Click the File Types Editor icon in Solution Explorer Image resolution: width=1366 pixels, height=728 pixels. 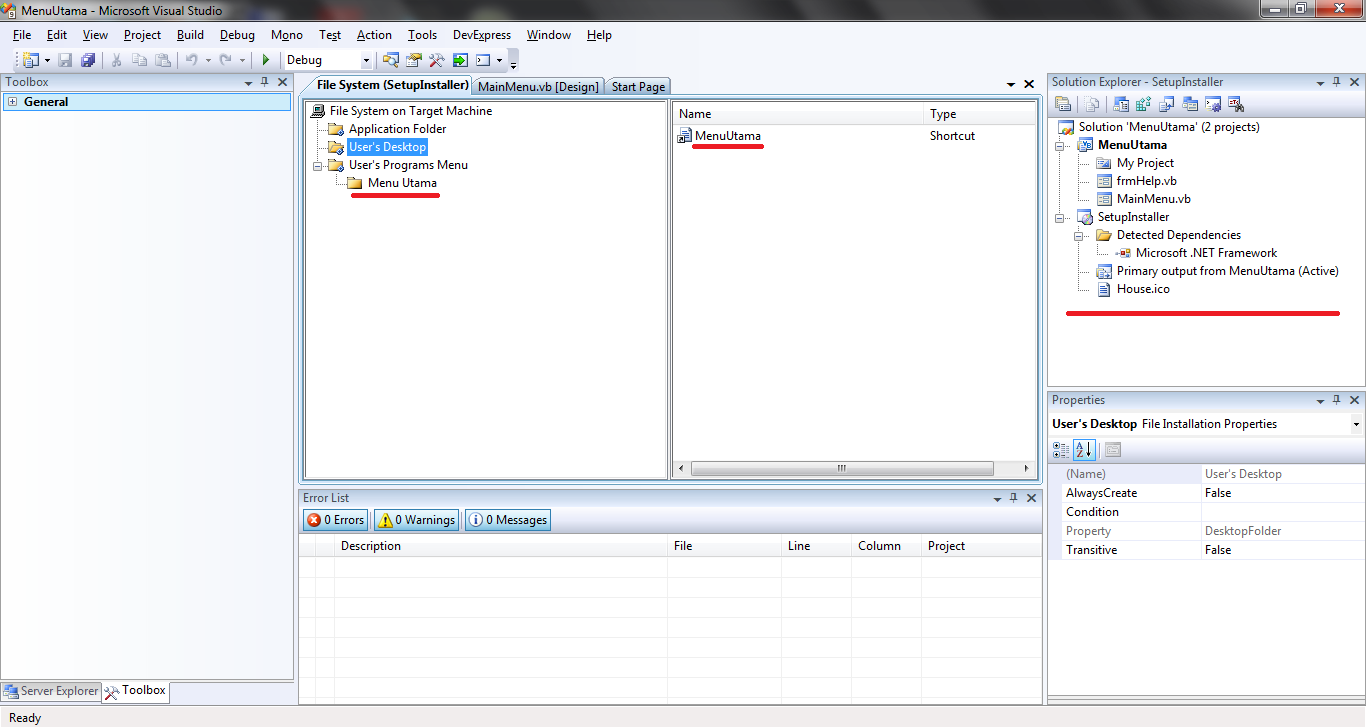click(1167, 103)
